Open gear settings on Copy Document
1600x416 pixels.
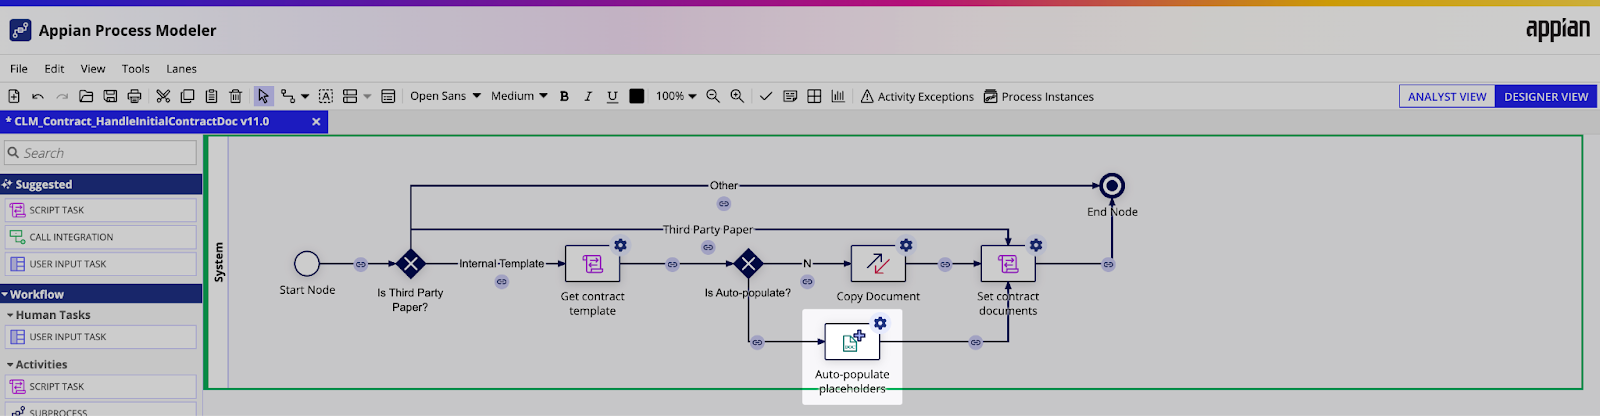(906, 245)
